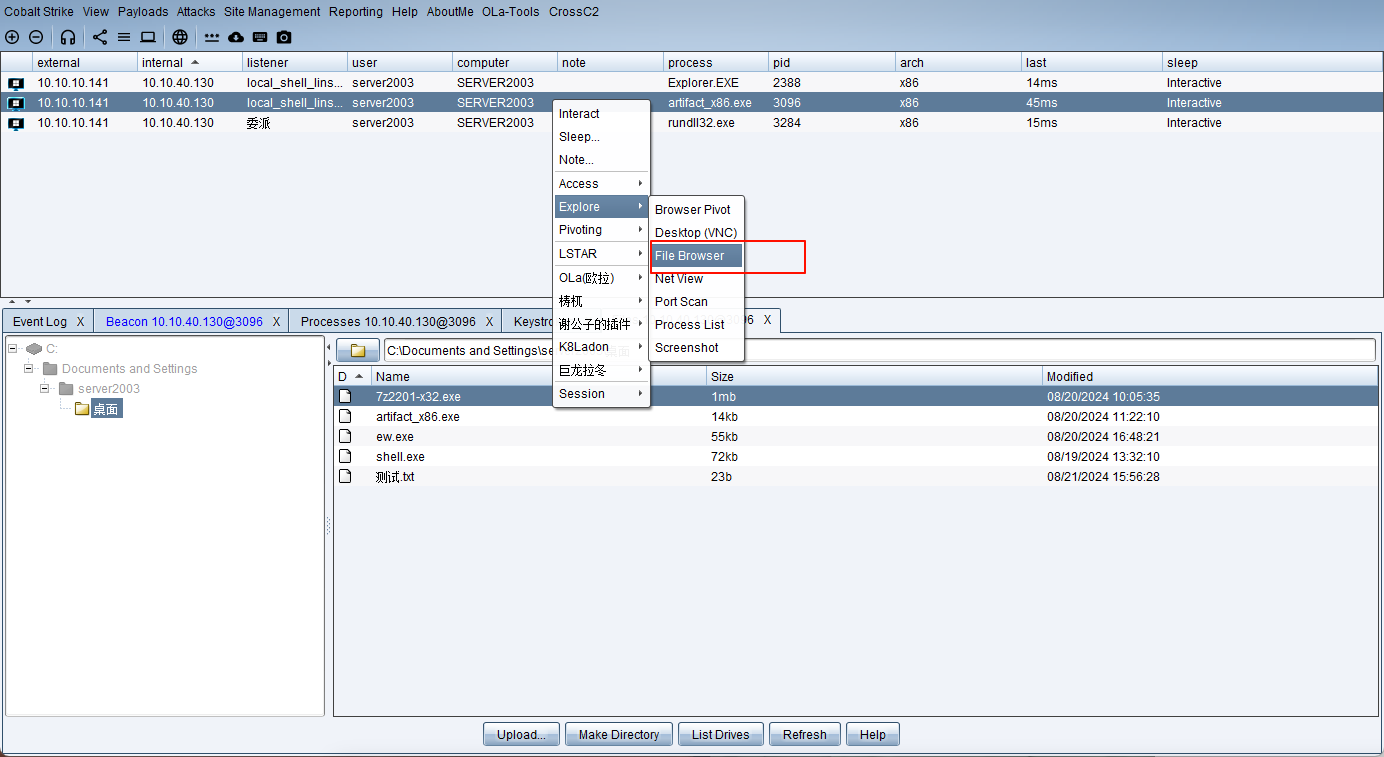Close the Processes 10.10.40.130@3096 tab
The height and width of the screenshot is (757, 1384).
point(489,321)
